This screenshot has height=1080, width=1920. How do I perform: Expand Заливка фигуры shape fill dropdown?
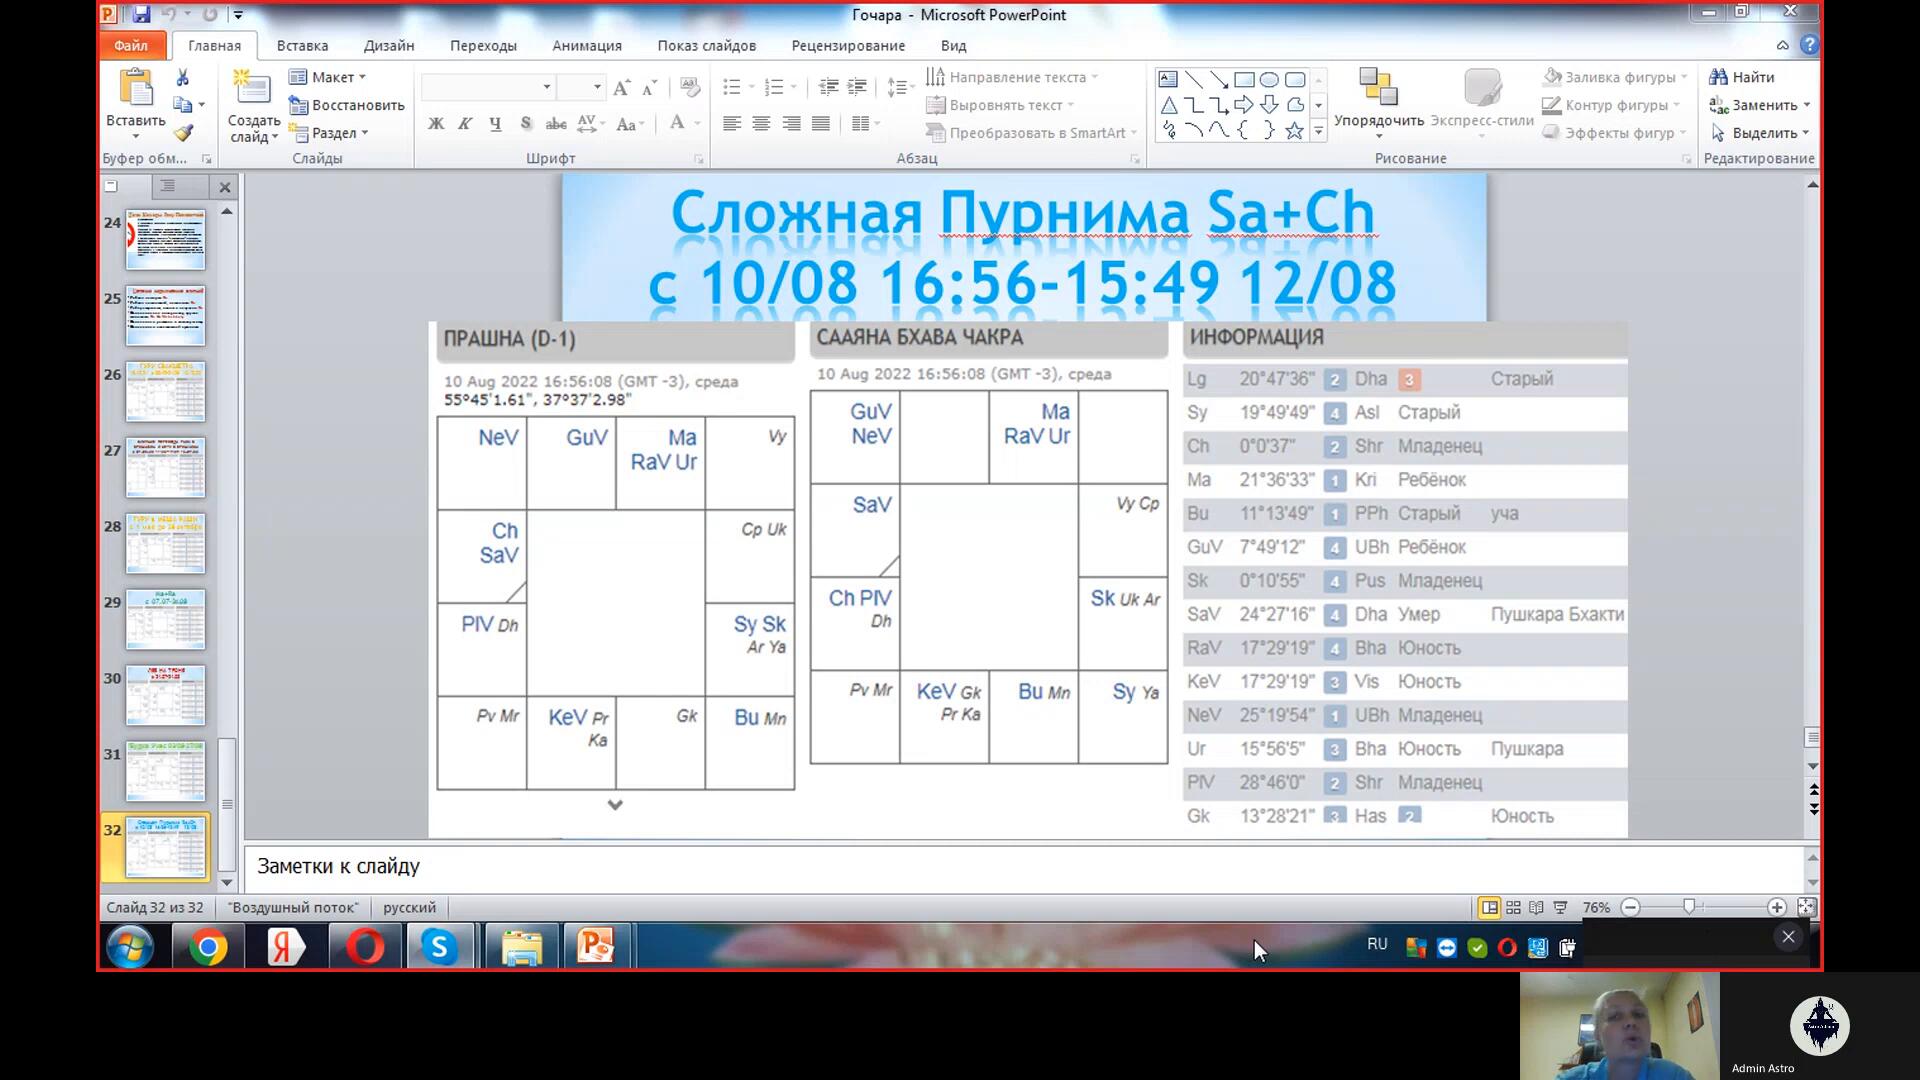[1684, 77]
